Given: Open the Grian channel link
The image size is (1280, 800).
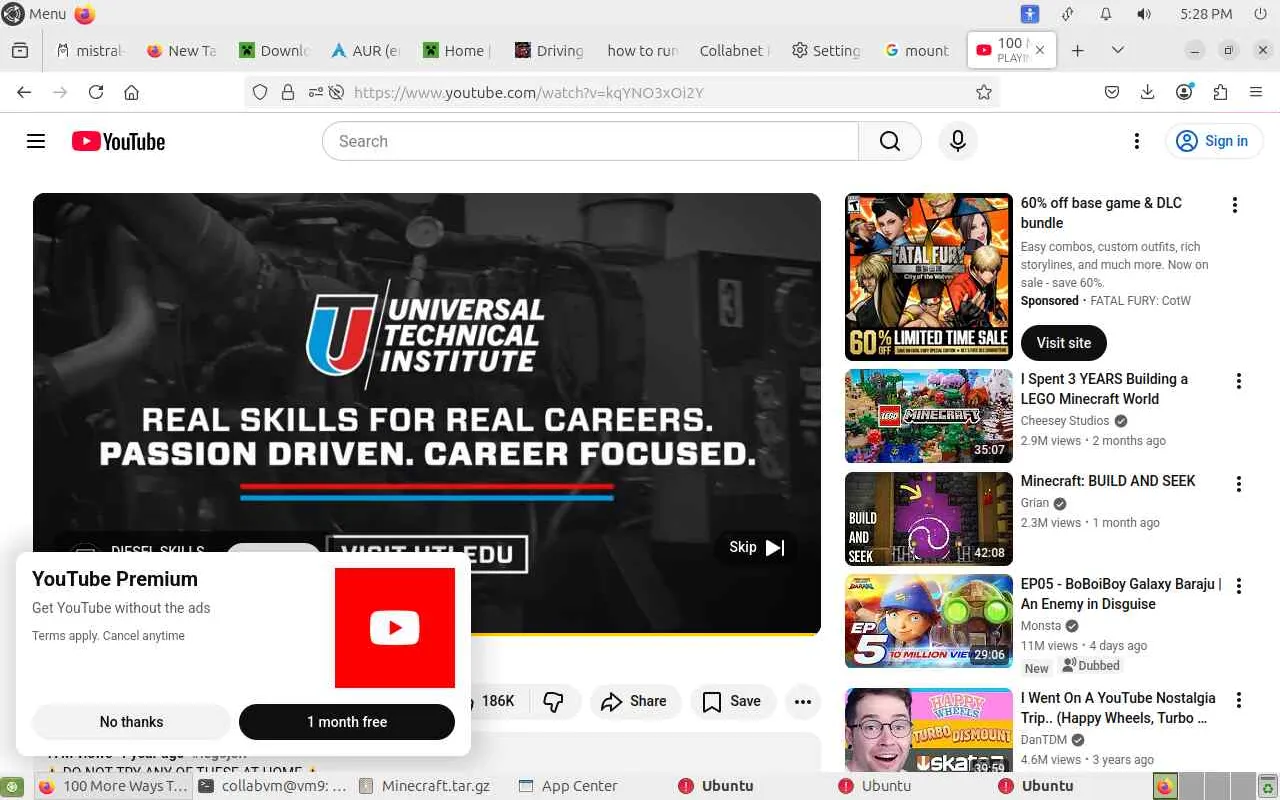Looking at the screenshot, I should [x=1035, y=503].
